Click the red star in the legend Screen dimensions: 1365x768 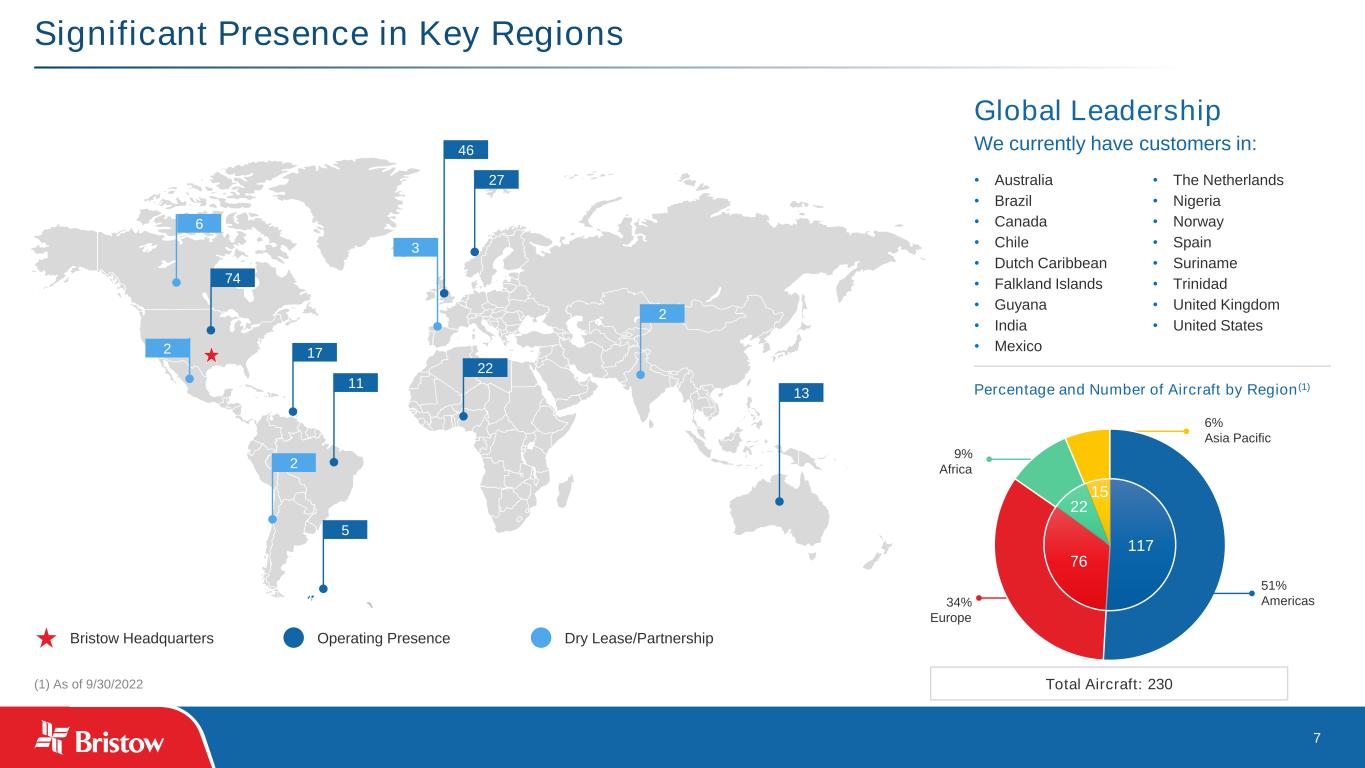(45, 638)
